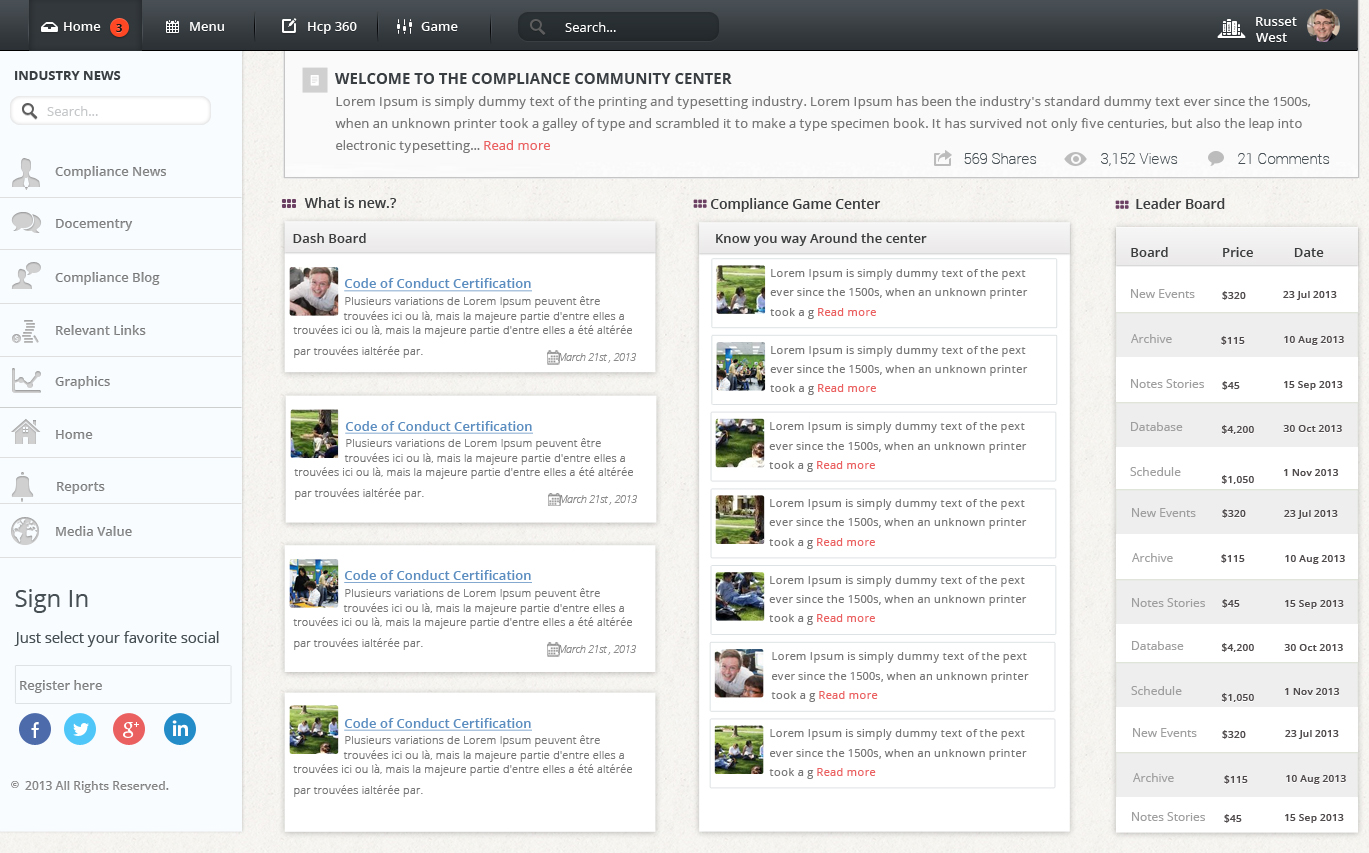Viewport: 1369px width, 853px height.
Task: Select the Graphics sidebar icon
Action: pyautogui.click(x=25, y=381)
